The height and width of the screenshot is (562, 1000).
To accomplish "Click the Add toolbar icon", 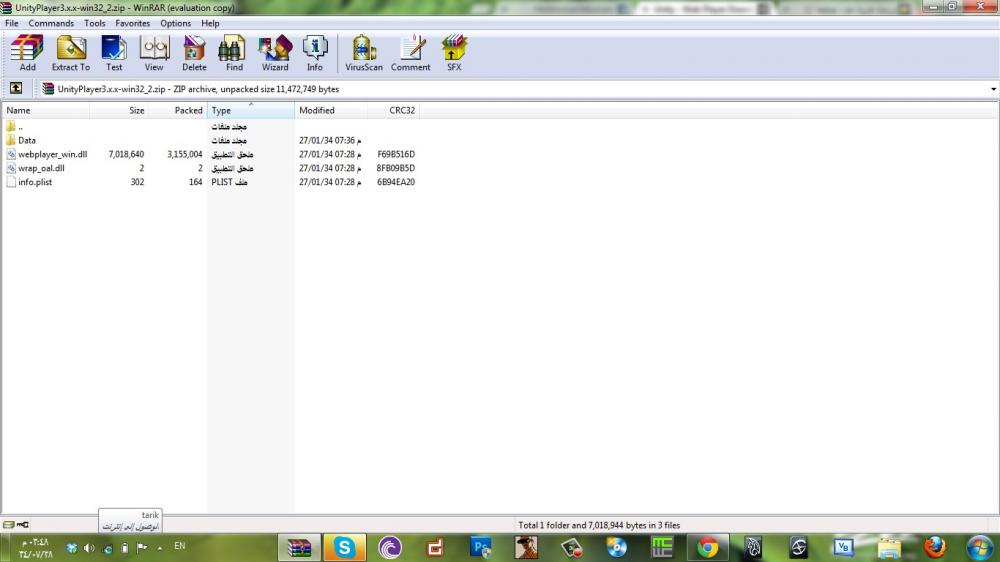I will pyautogui.click(x=27, y=53).
